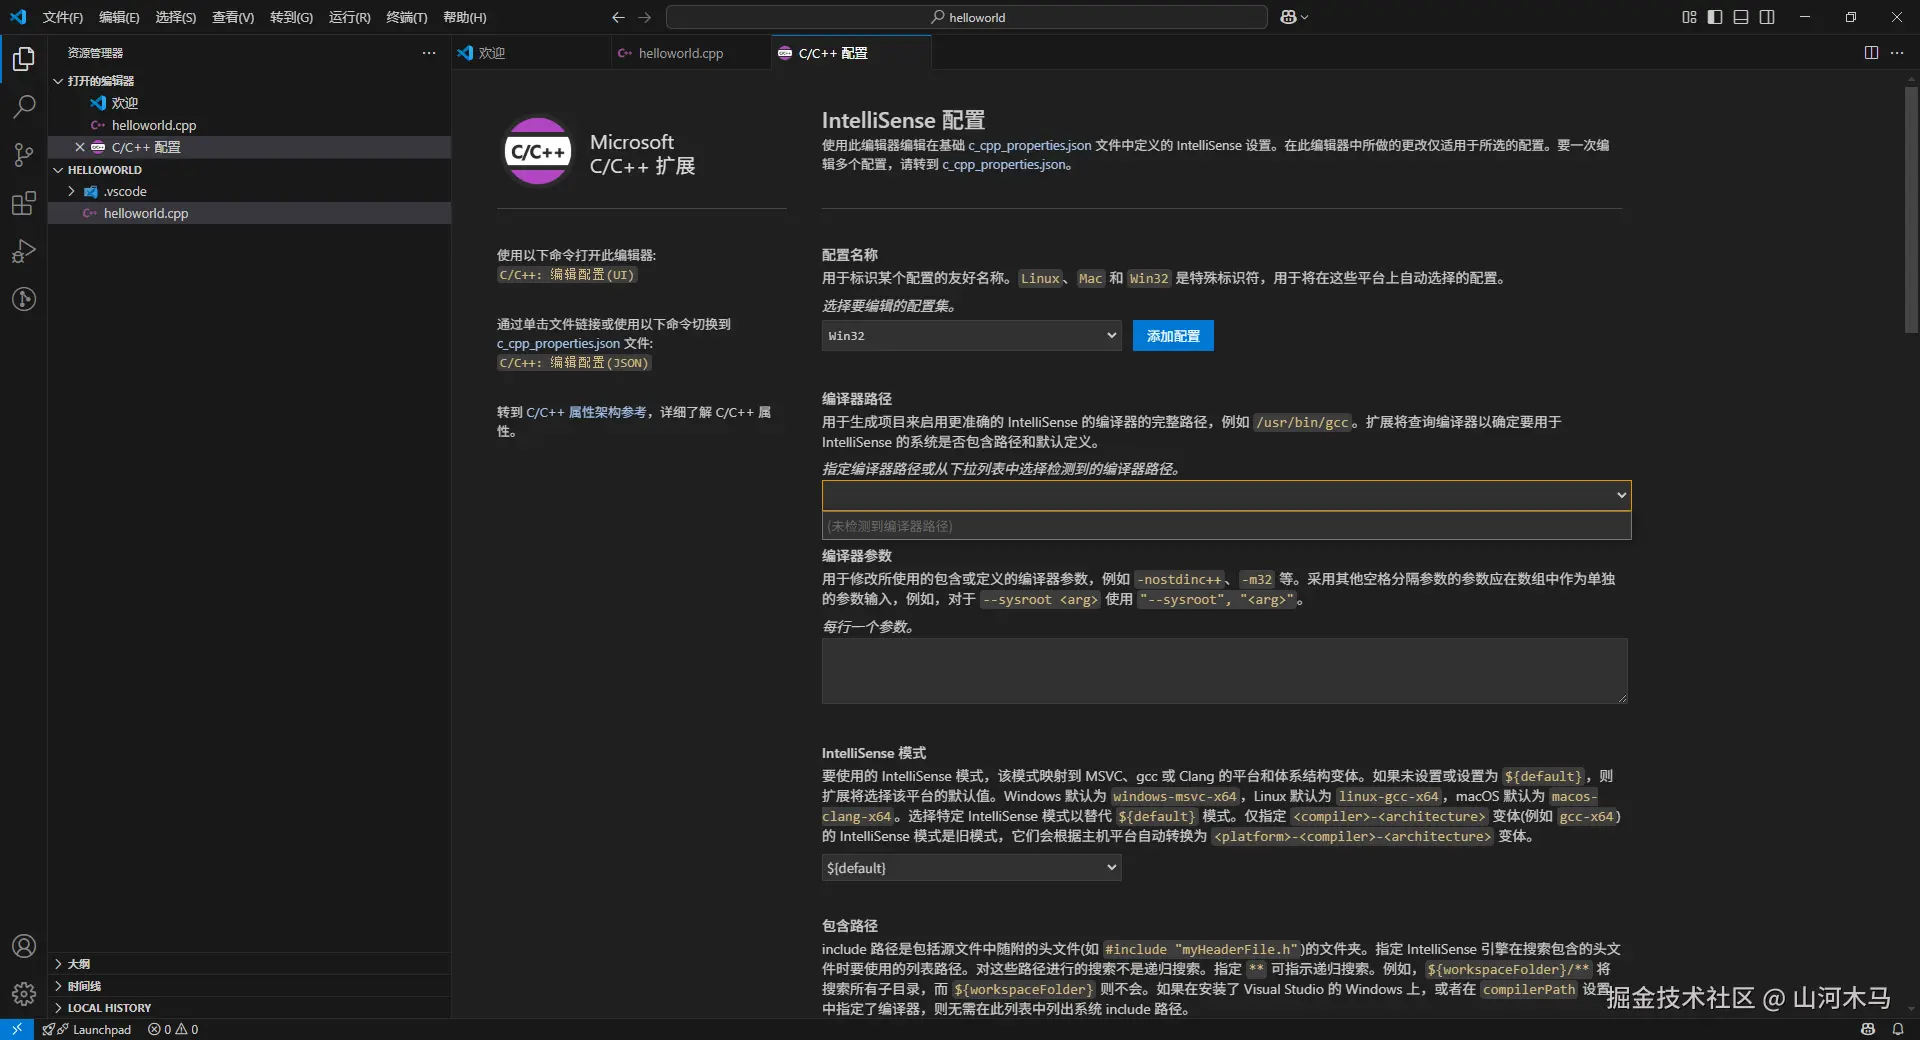Open the 选择(S) menu

pos(176,17)
